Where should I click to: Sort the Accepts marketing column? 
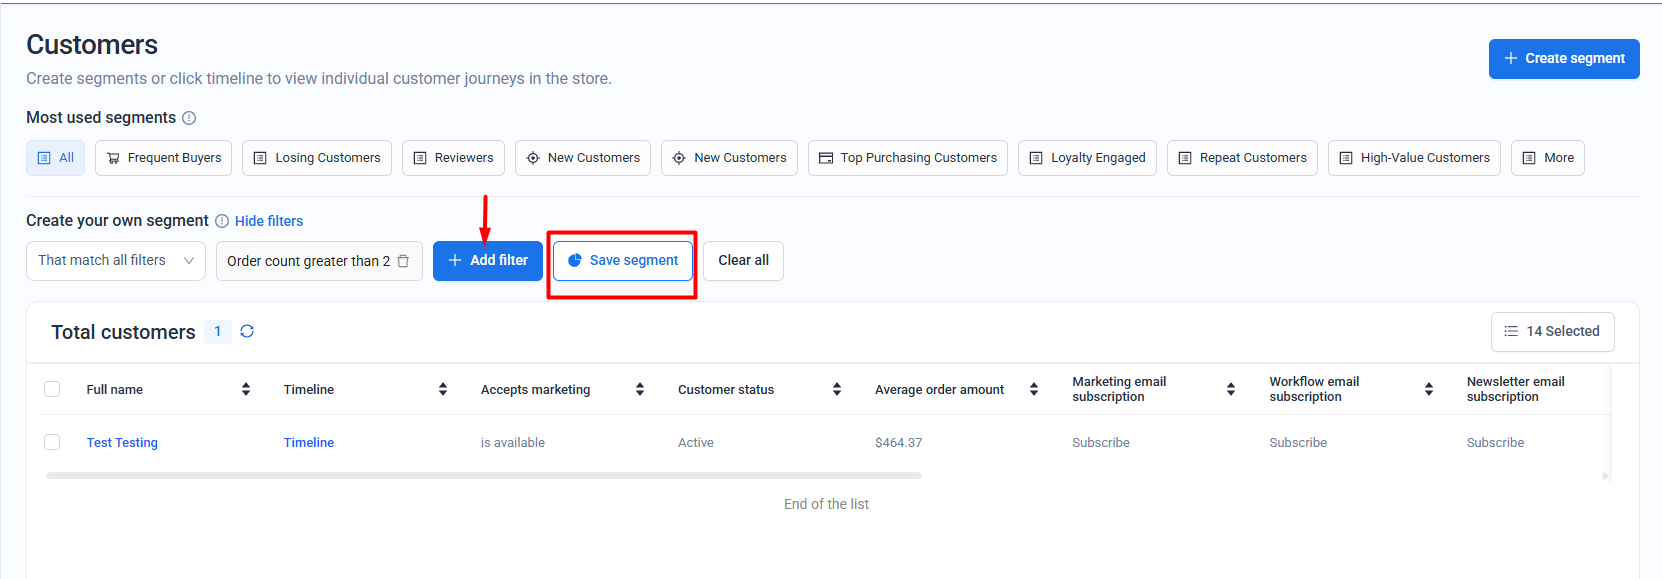[640, 389]
